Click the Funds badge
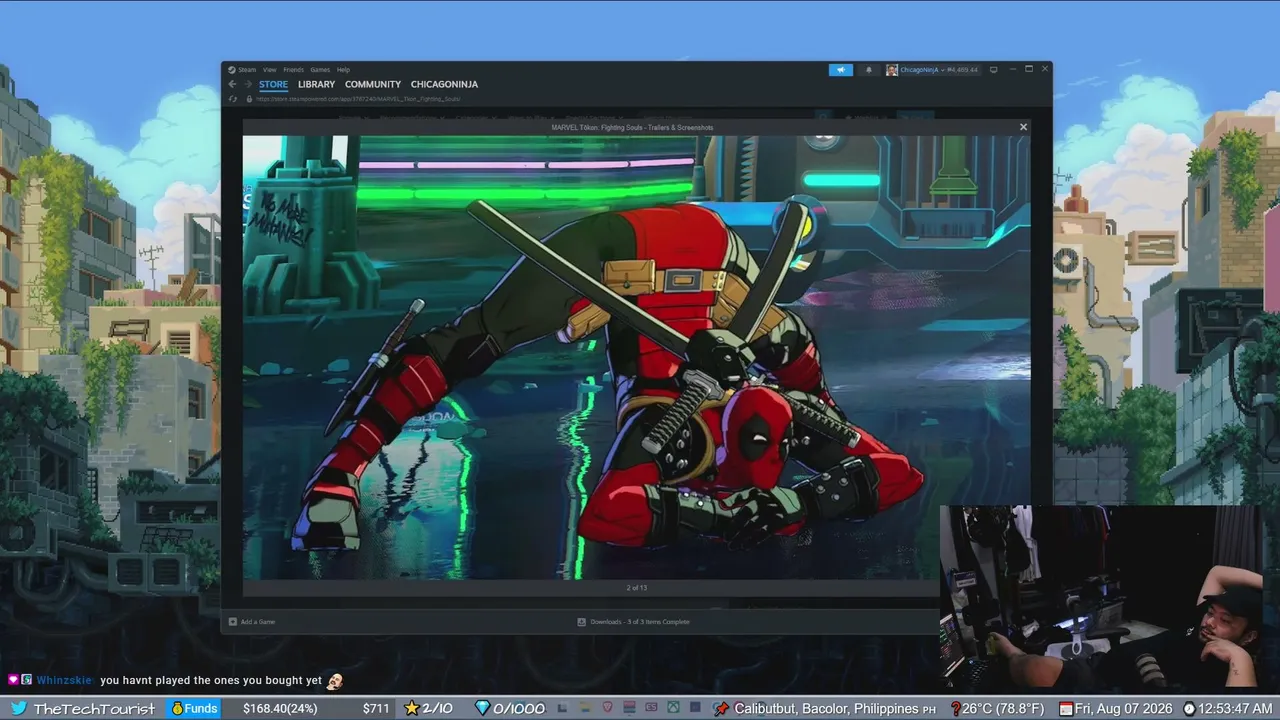The image size is (1280, 720). point(194,708)
